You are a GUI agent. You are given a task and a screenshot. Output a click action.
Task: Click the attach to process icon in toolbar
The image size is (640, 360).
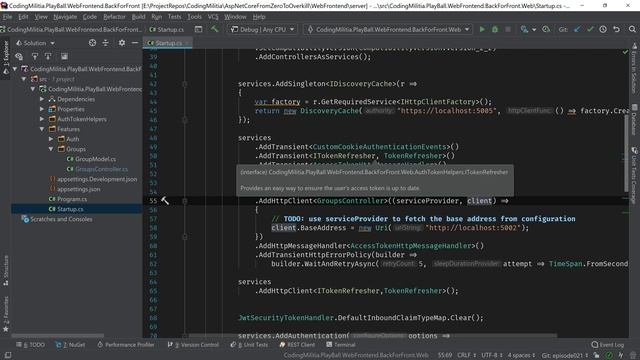(x=524, y=29)
